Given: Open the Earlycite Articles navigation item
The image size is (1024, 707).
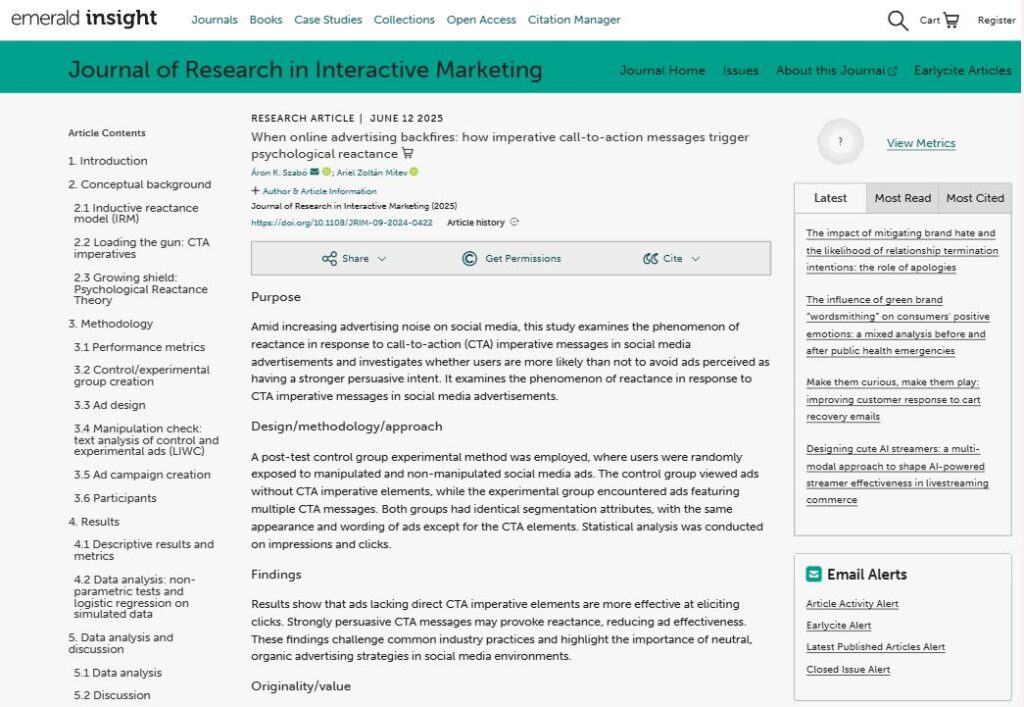Looking at the screenshot, I should tap(962, 71).
